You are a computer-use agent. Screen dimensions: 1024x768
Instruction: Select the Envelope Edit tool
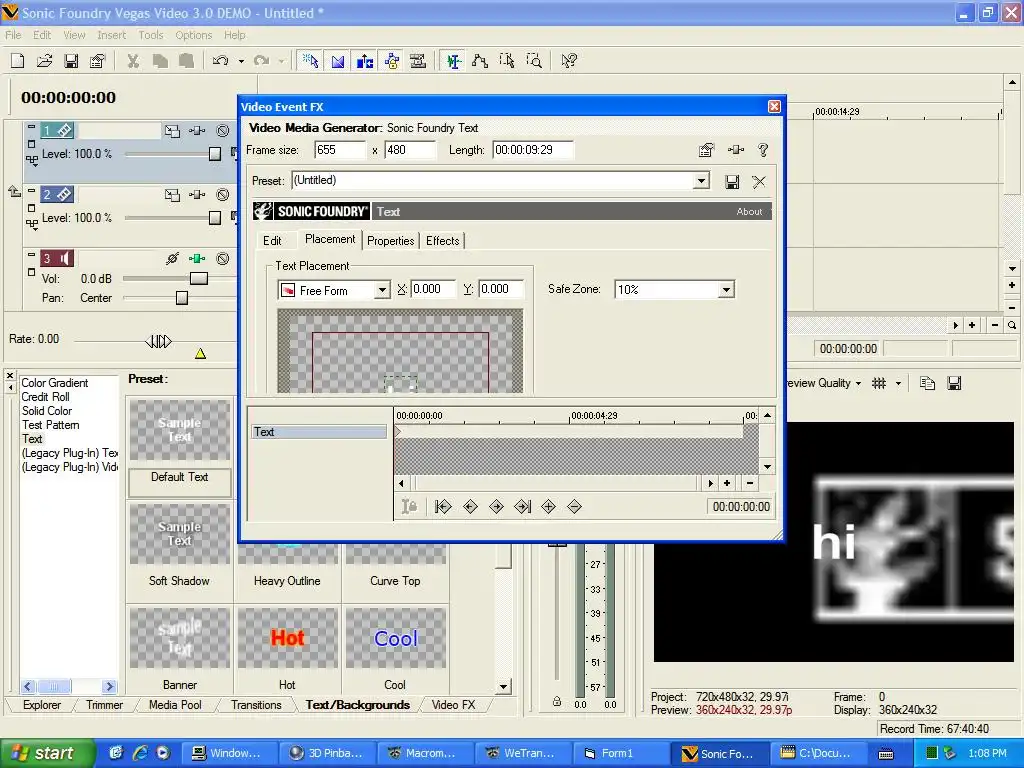[480, 61]
